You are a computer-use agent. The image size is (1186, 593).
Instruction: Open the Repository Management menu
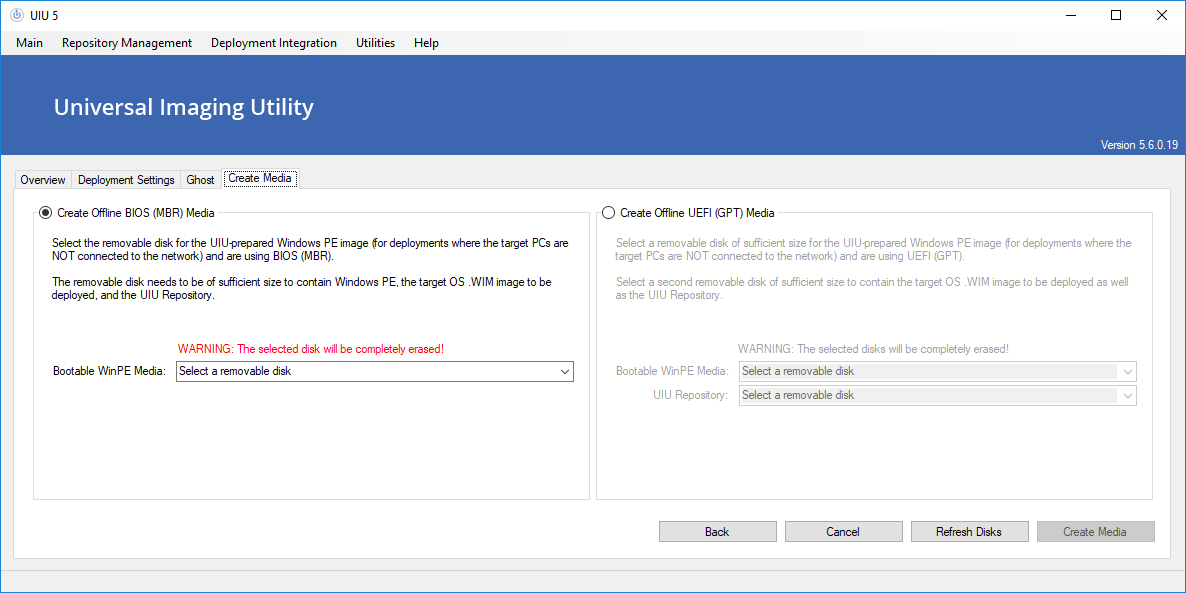click(x=127, y=43)
